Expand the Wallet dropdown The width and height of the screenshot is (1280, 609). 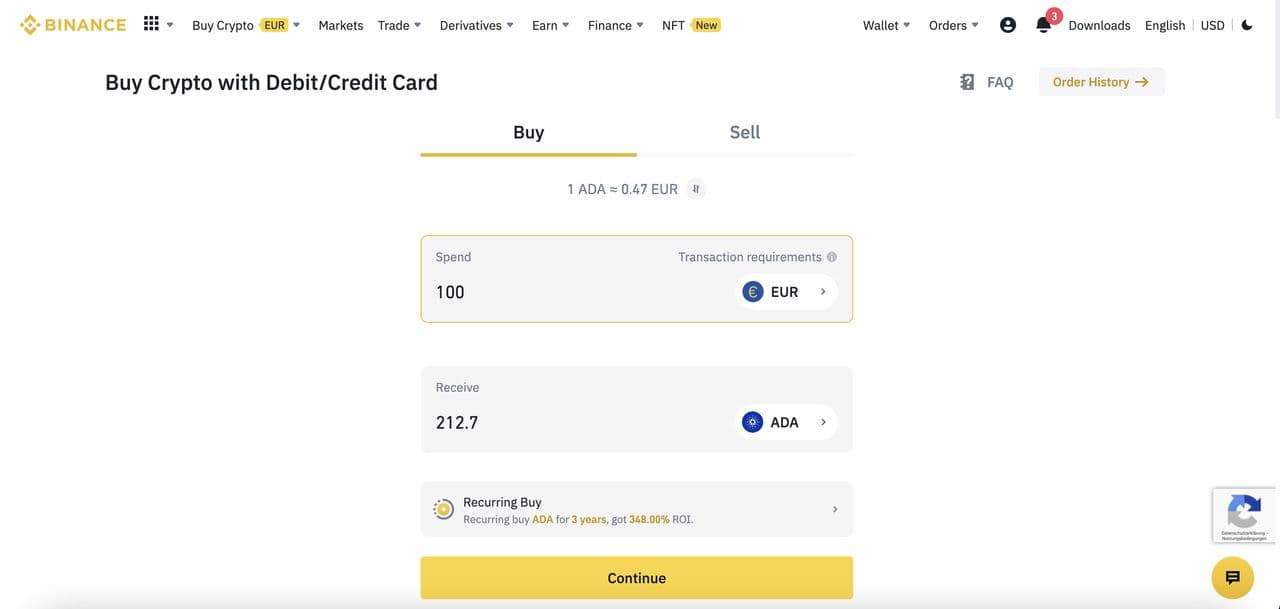(x=886, y=25)
